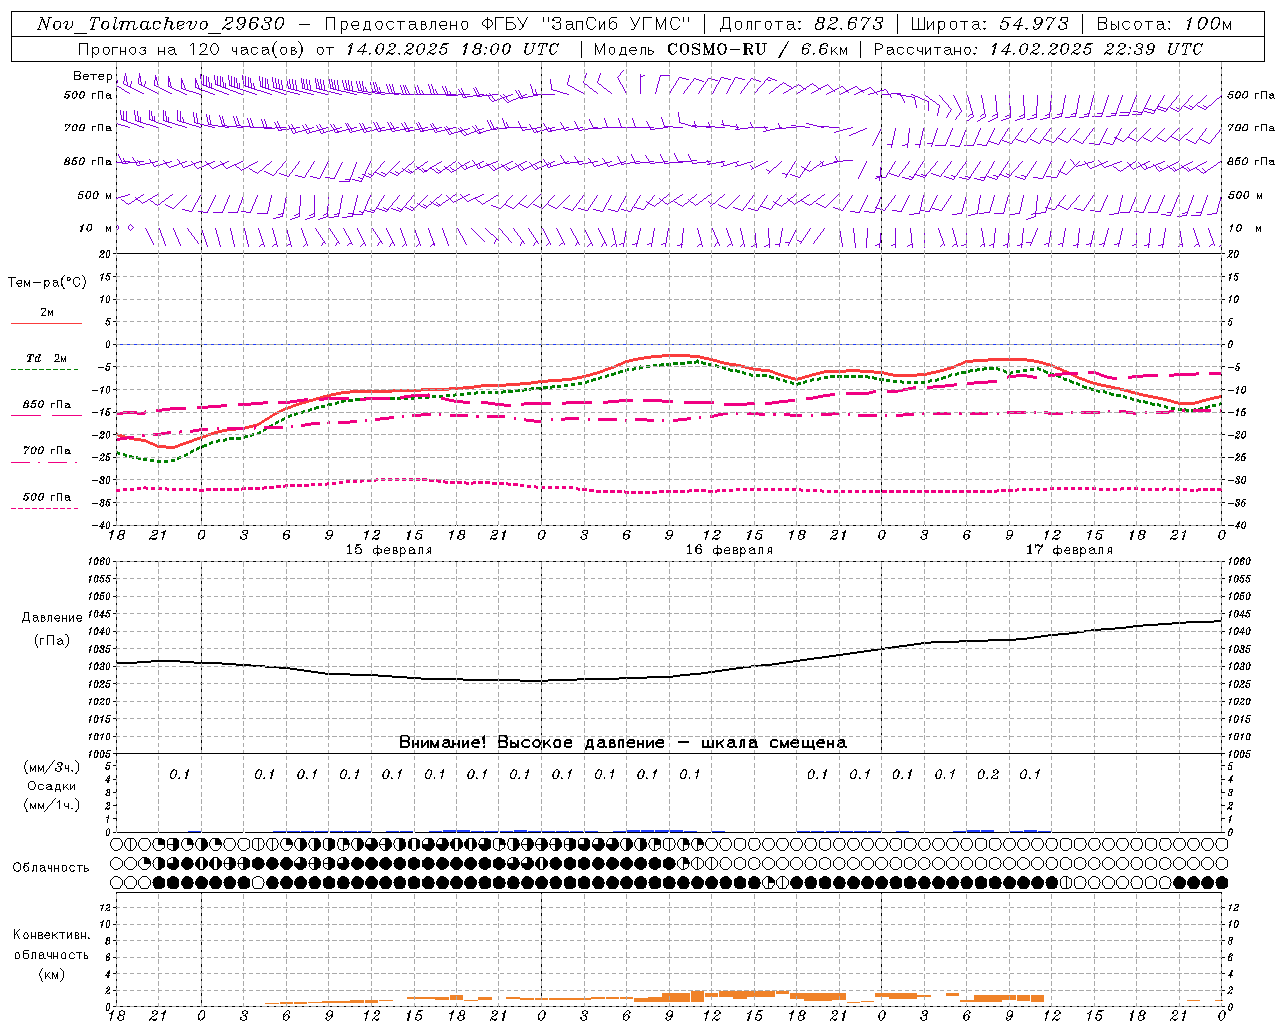Viewport: 1280px width, 1024px height.
Task: Select the 'Предоставлено ФГБУ "ЗапСиб УГМС"' provider text
Action: [508, 24]
